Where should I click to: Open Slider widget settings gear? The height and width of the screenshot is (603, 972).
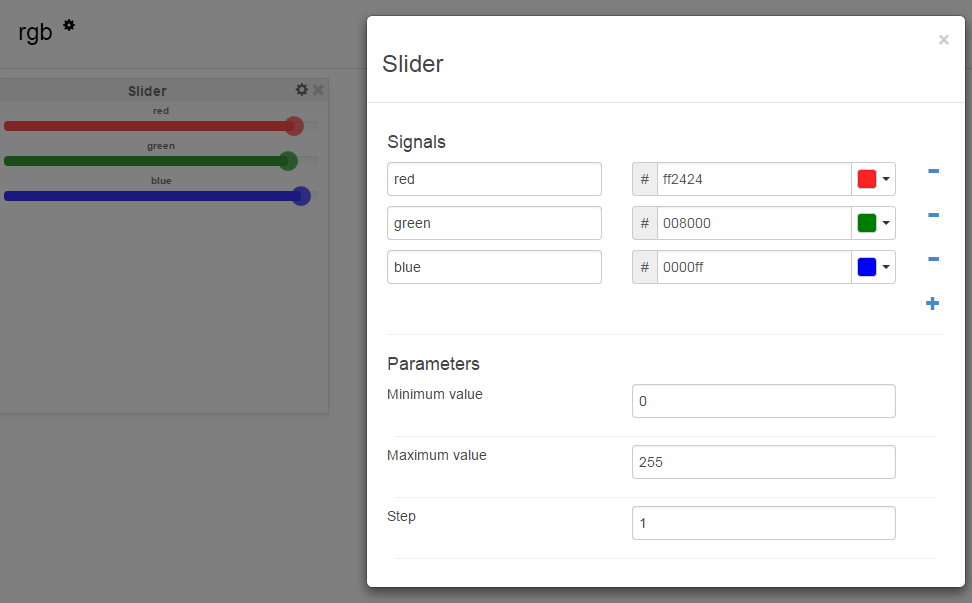(x=301, y=90)
